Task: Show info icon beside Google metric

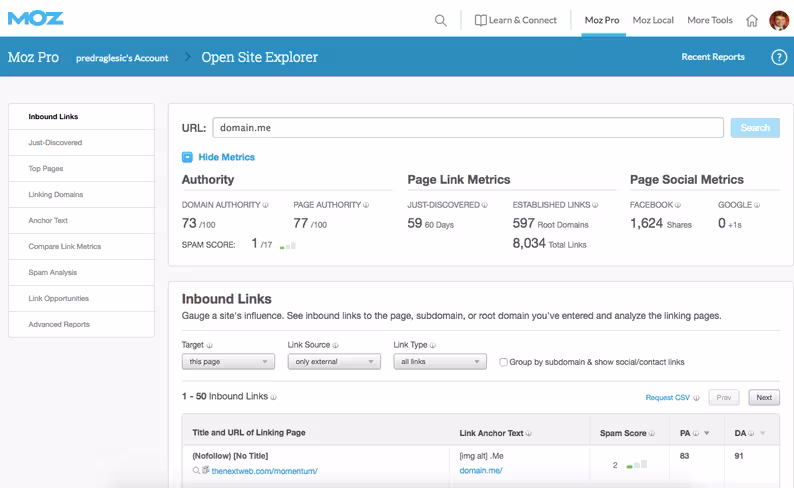Action: pos(757,205)
